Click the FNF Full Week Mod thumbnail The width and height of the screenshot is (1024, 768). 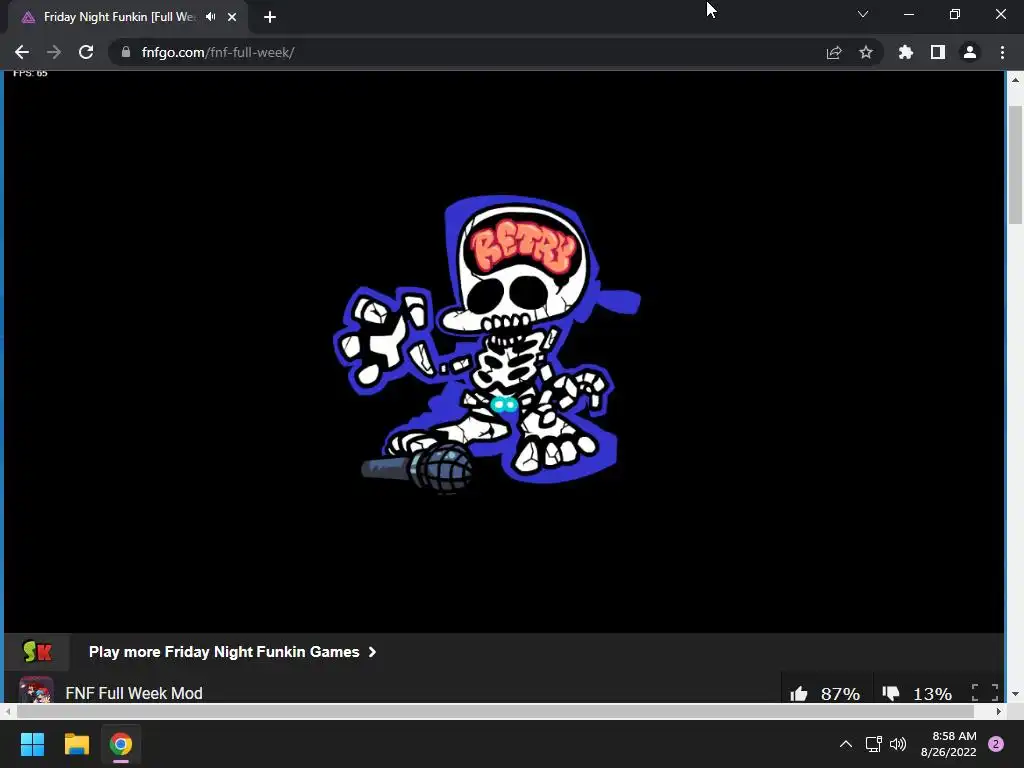click(36, 690)
